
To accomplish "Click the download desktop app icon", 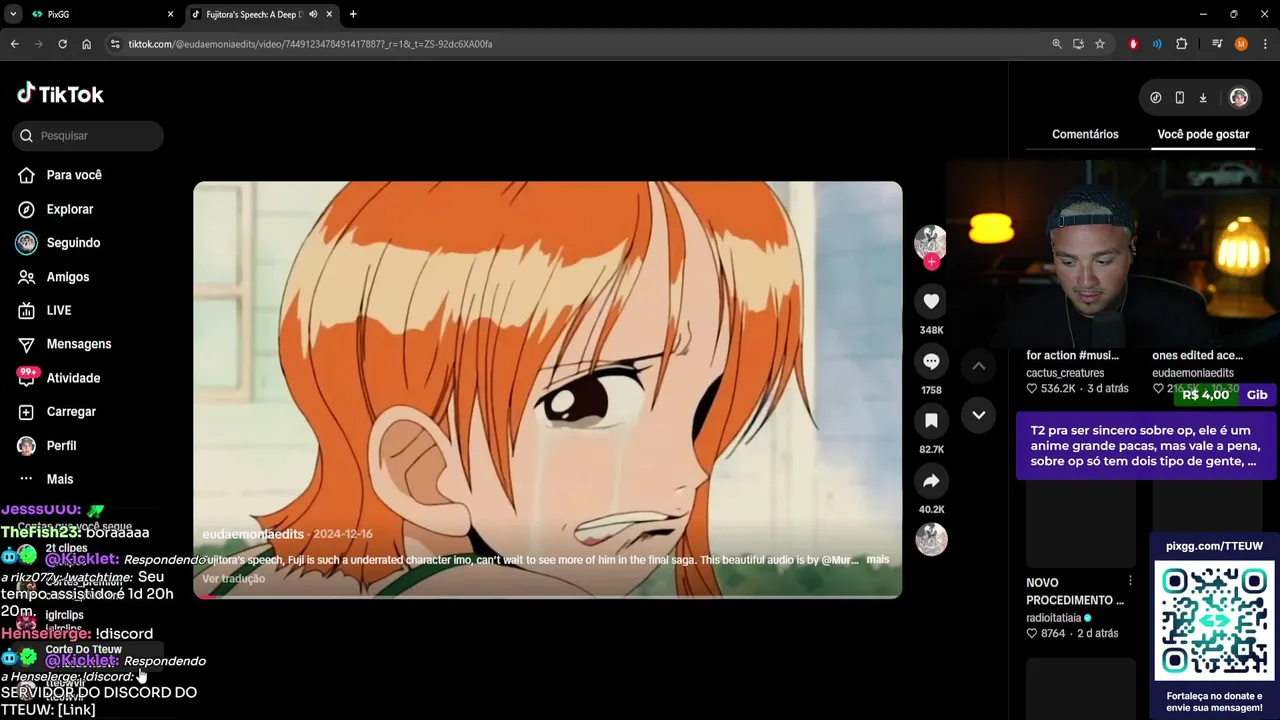I will (1203, 98).
